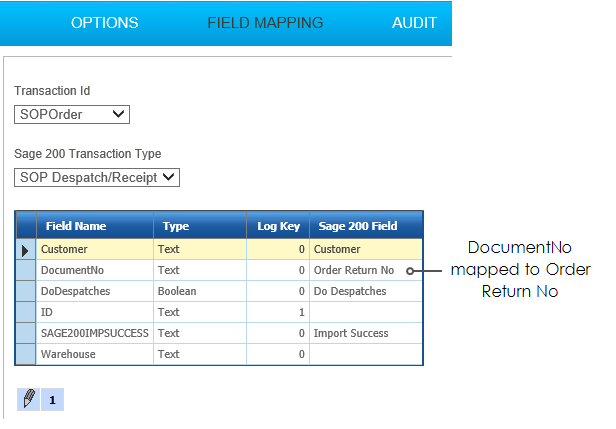Sort by Field Name column header
This screenshot has height=429, width=616.
(94, 226)
